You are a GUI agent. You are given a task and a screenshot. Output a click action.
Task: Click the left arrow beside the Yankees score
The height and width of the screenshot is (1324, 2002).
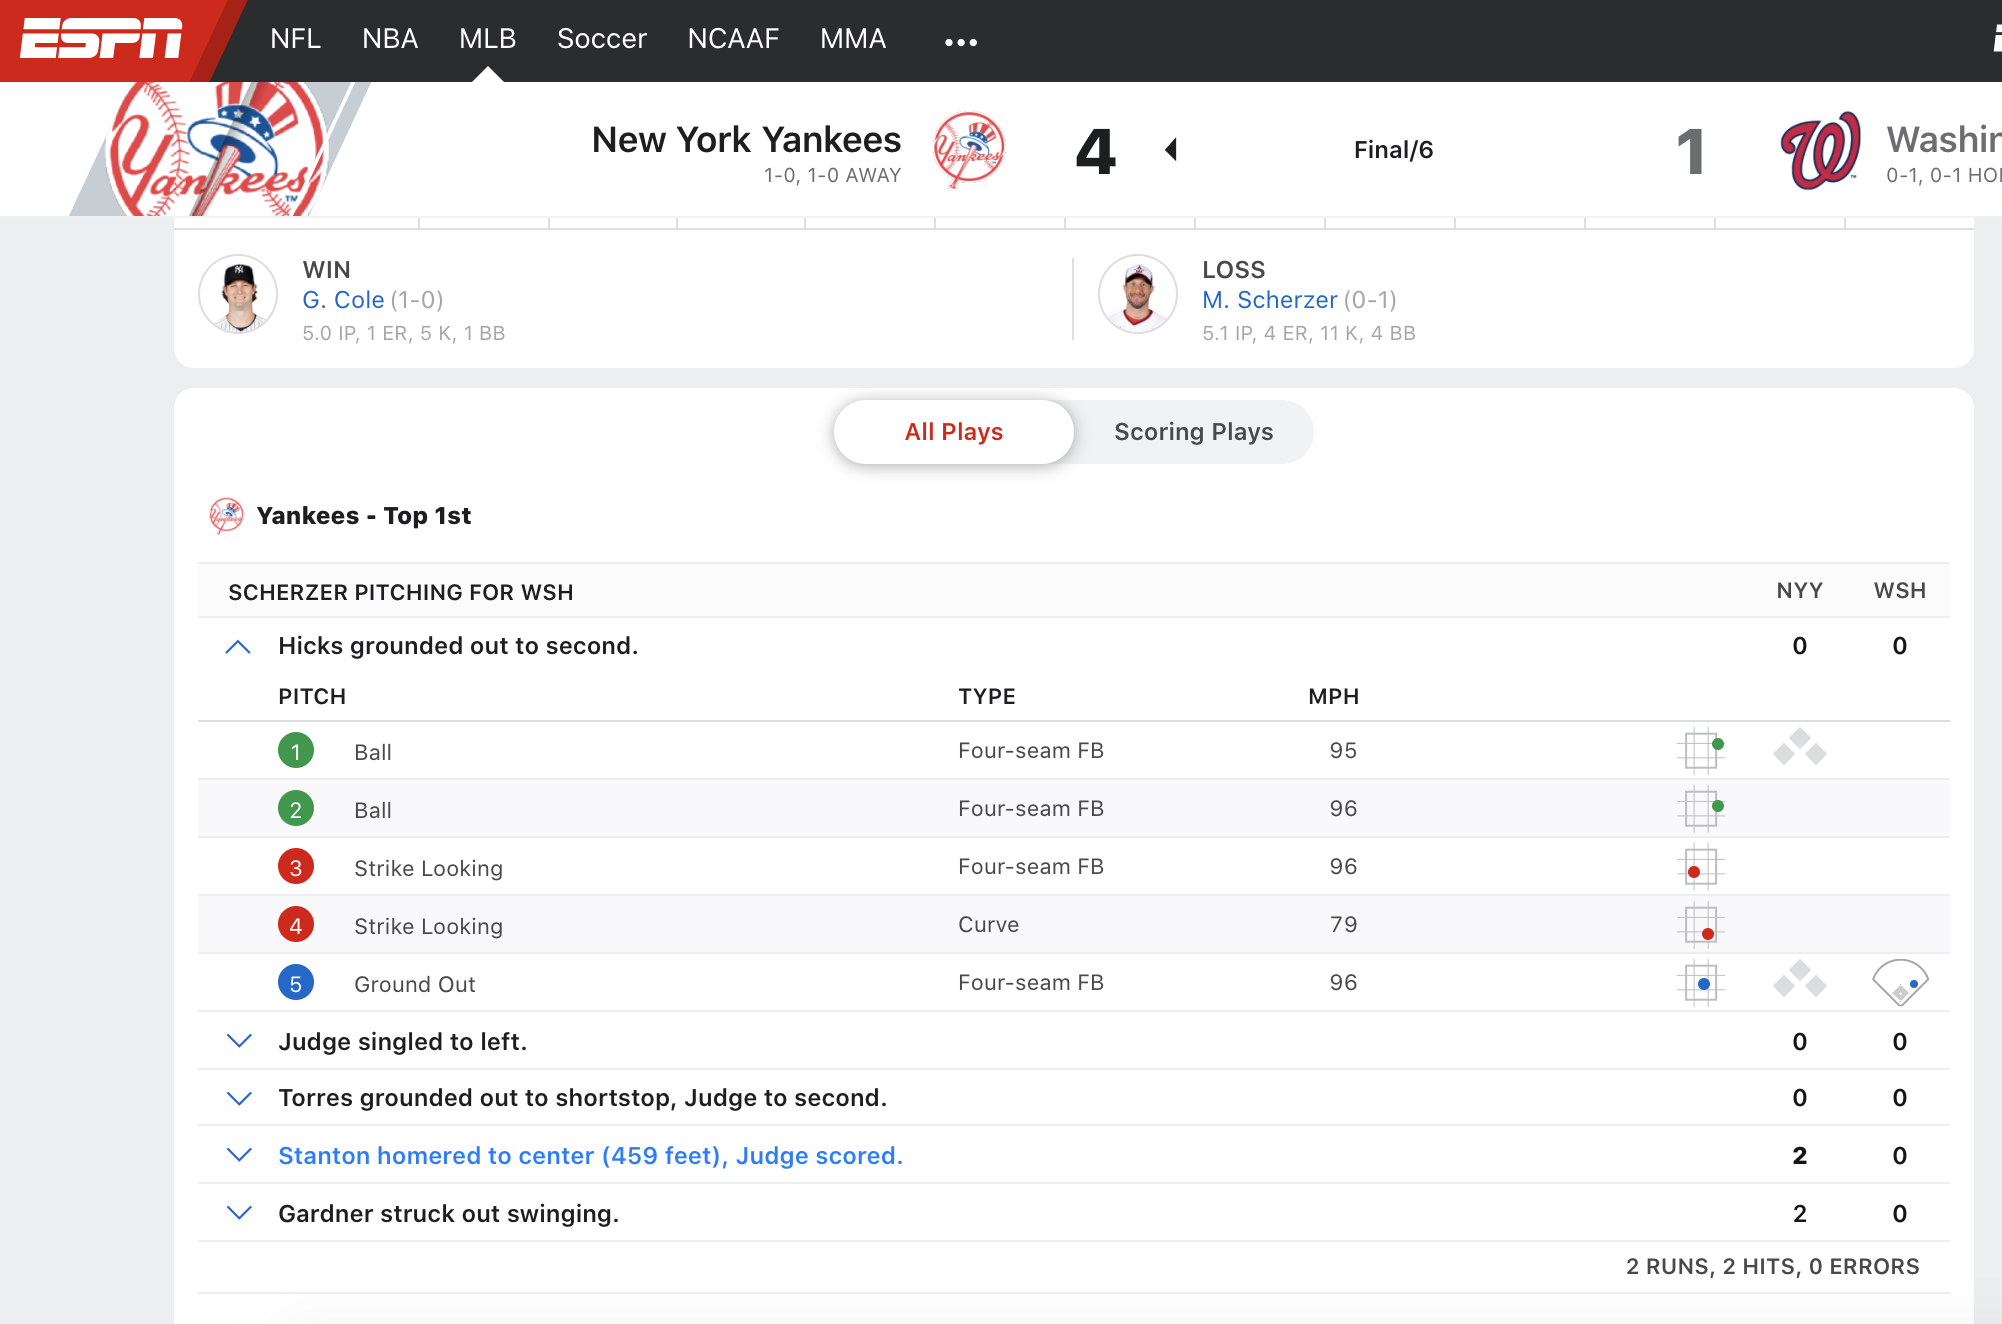(1170, 149)
